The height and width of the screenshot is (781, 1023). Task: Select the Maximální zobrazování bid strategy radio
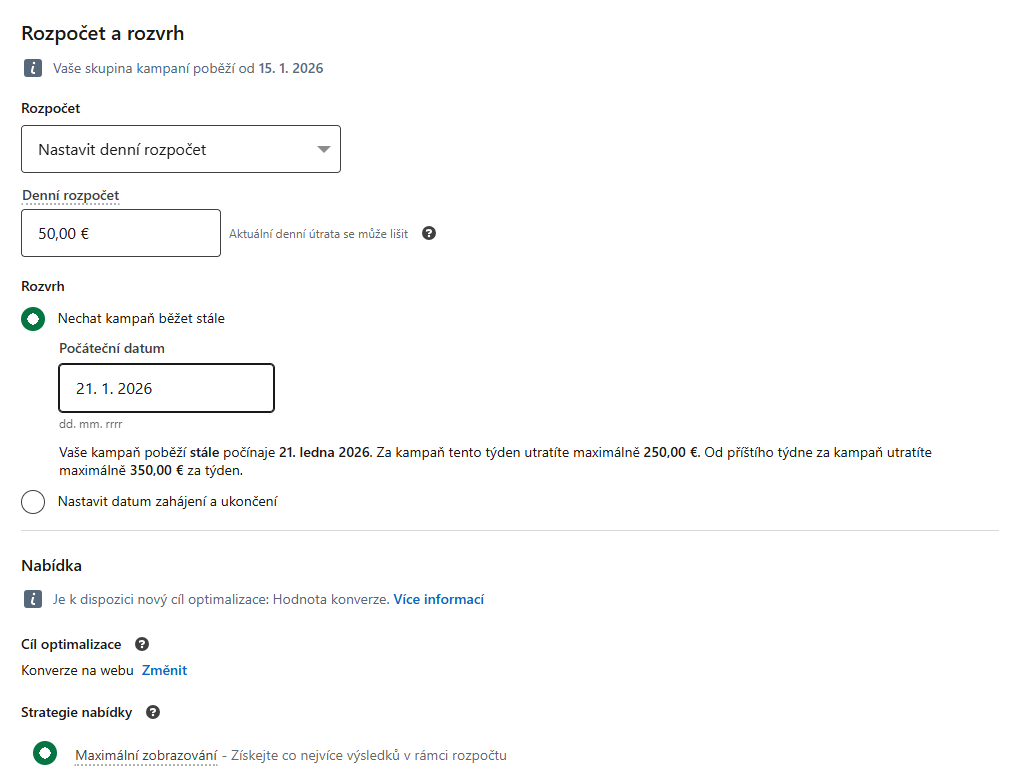pyautogui.click(x=45, y=753)
